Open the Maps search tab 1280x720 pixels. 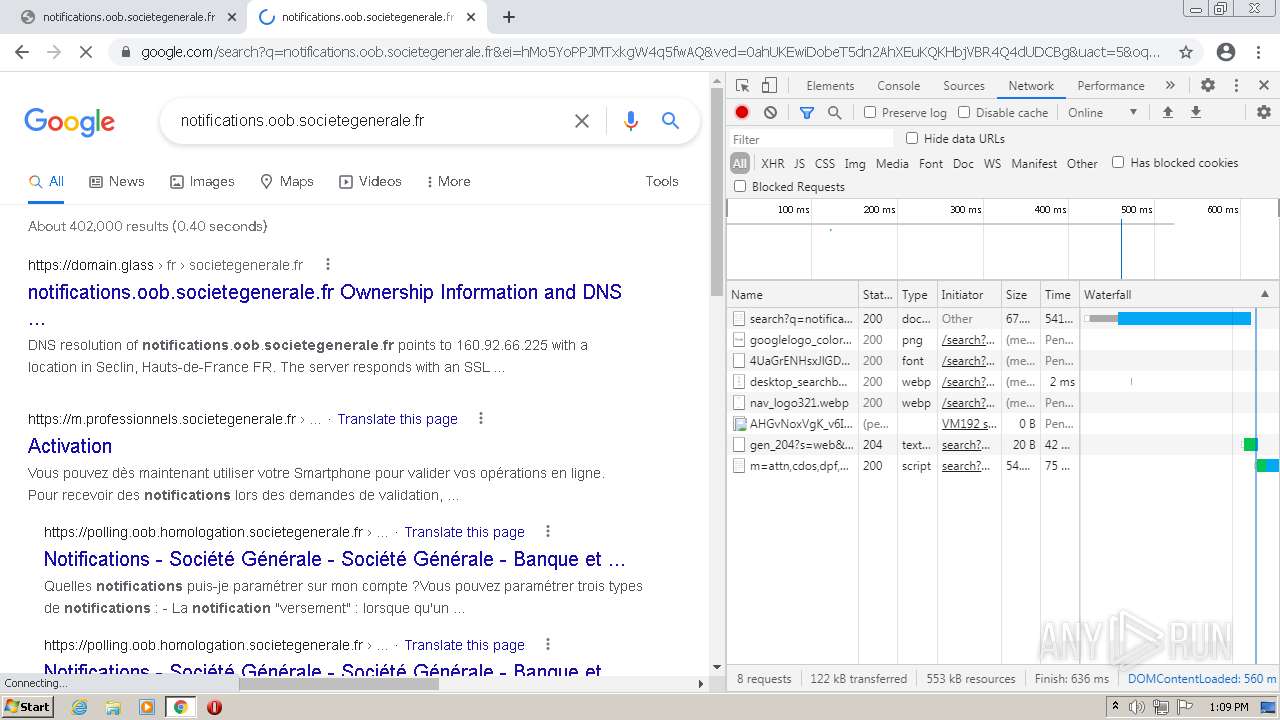[x=287, y=181]
